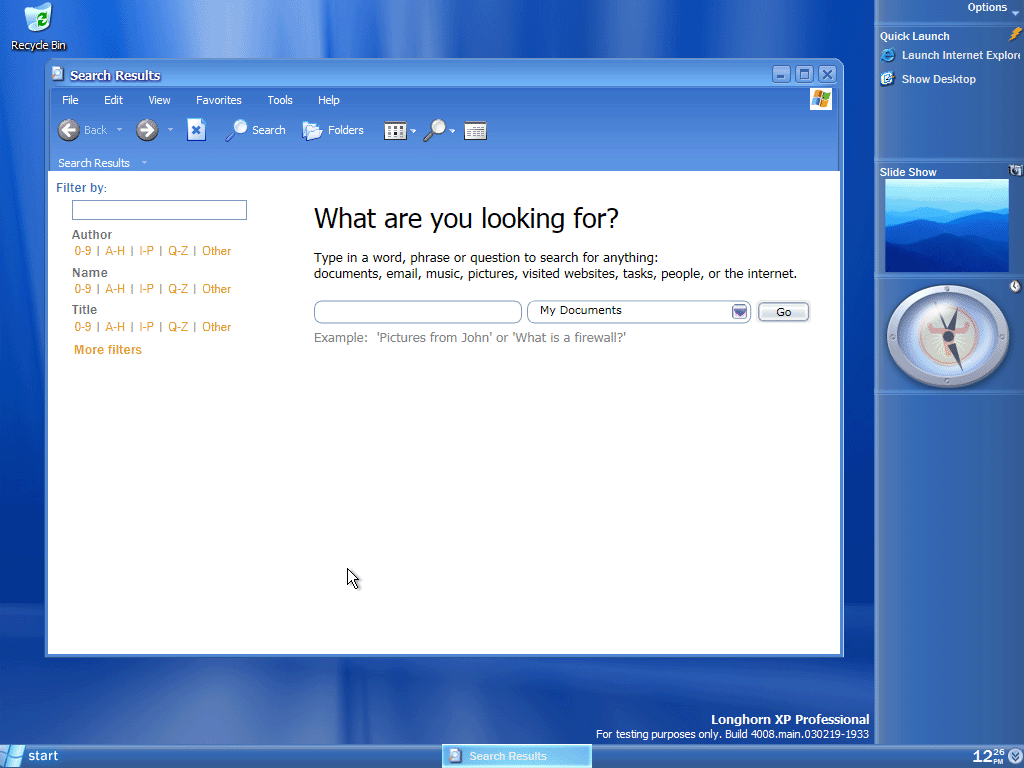Click the Slide Show camera icon

tap(1015, 170)
